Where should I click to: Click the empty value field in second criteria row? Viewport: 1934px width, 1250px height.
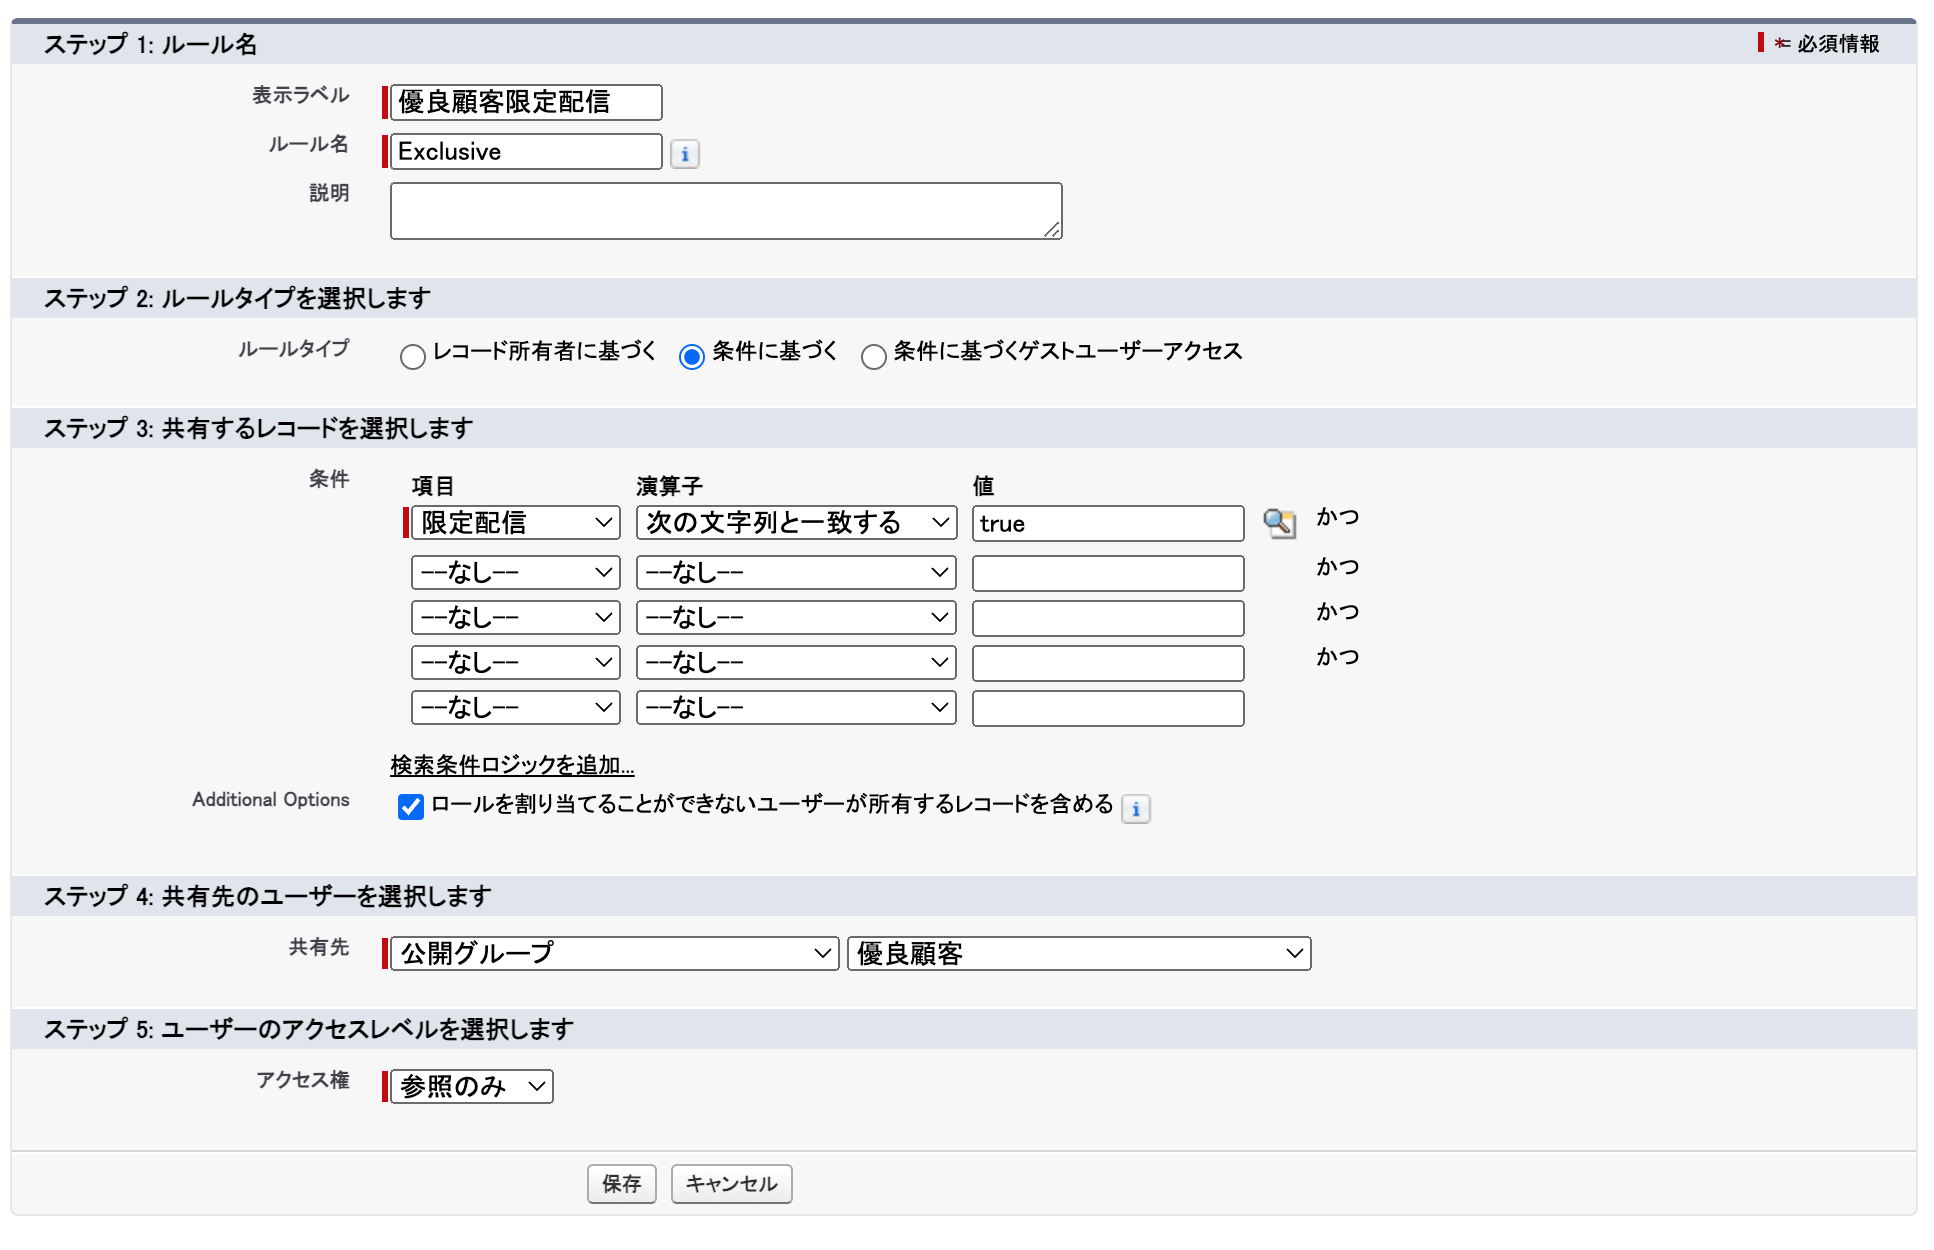click(x=1108, y=574)
